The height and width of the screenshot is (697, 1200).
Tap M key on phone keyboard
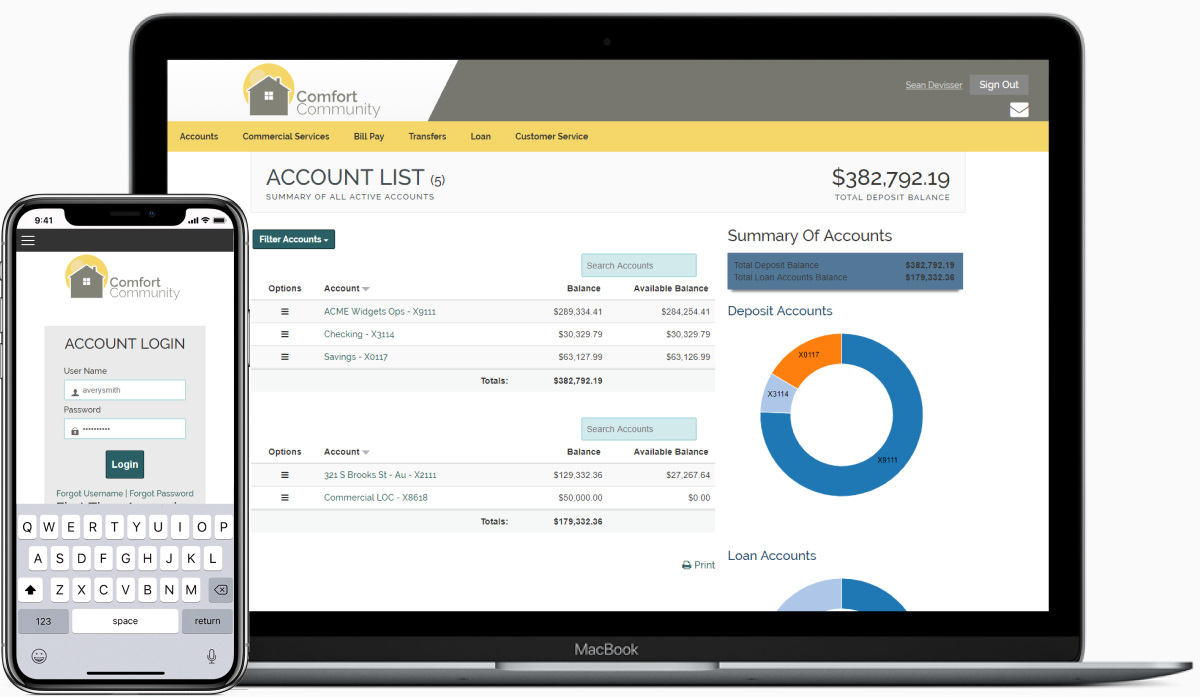coord(191,590)
